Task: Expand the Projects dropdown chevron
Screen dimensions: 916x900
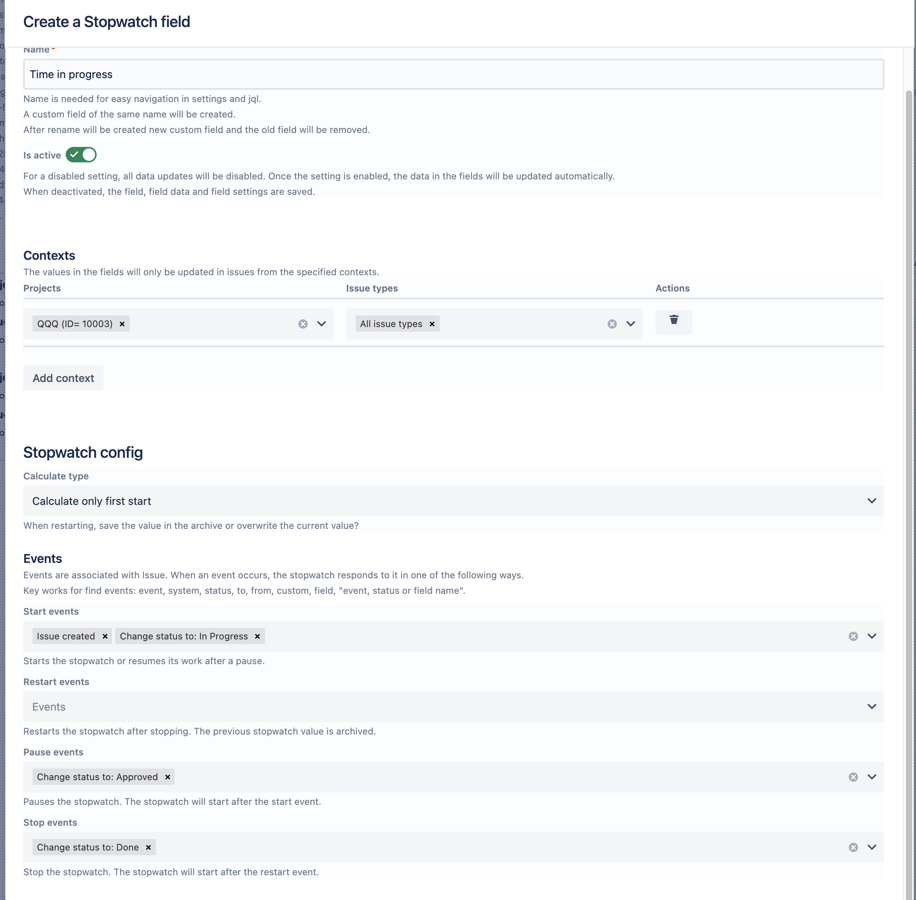Action: (322, 324)
